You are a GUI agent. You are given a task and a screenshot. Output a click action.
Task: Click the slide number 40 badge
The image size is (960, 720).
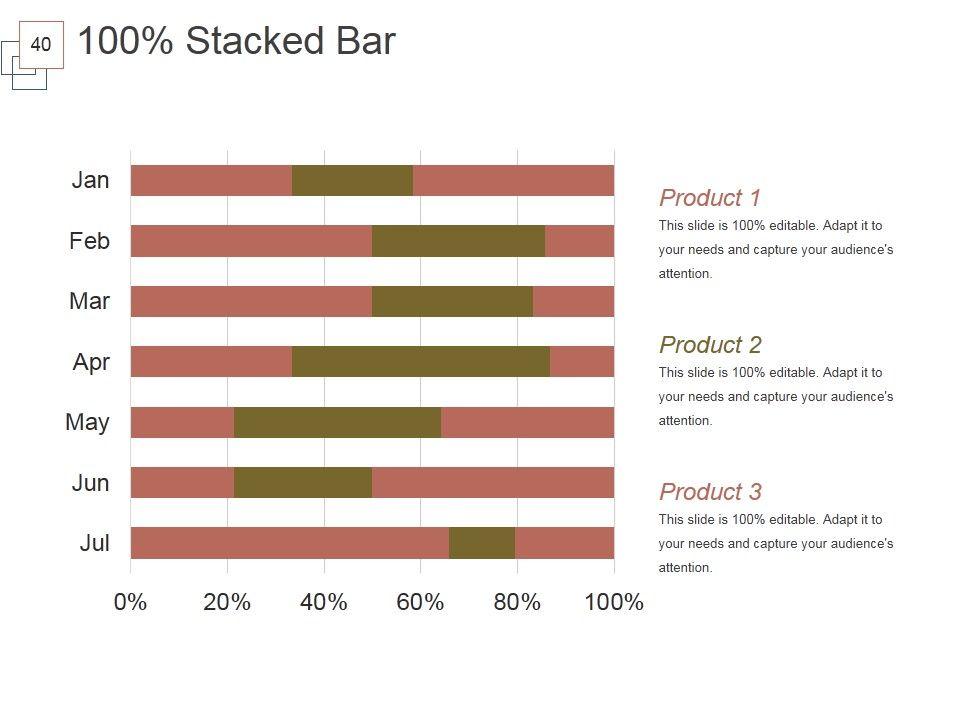click(x=41, y=45)
